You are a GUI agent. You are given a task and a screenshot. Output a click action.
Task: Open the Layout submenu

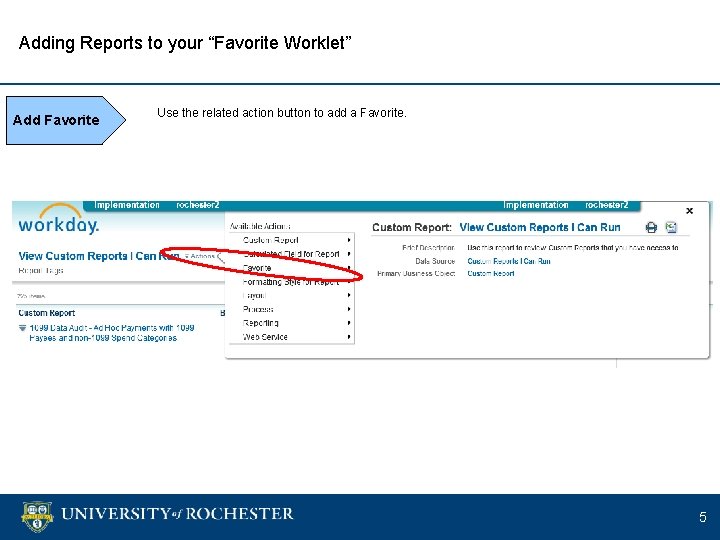292,295
